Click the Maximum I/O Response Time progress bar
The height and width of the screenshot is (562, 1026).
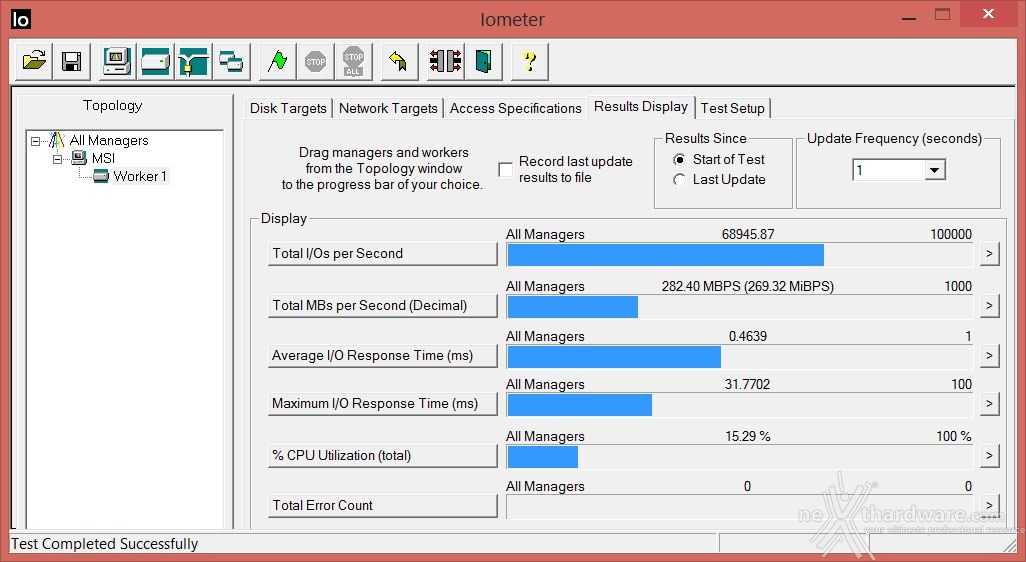tap(739, 405)
